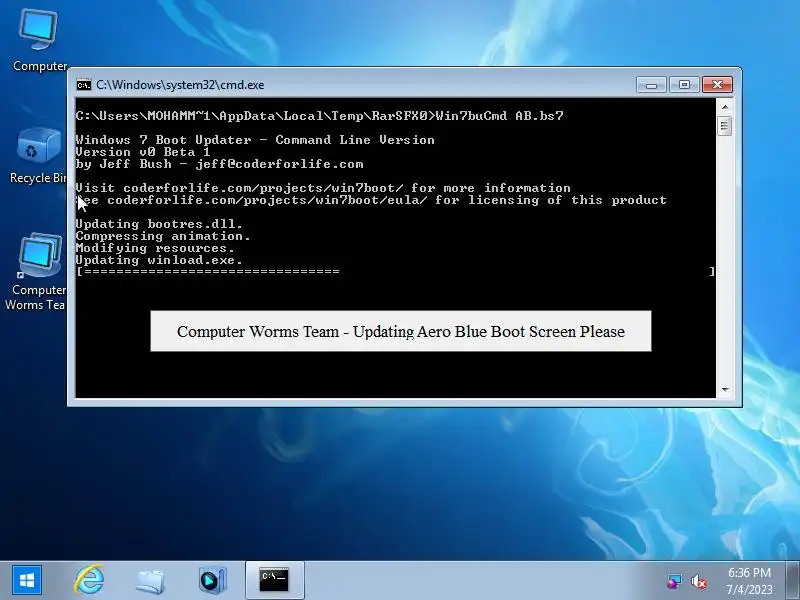Image resolution: width=800 pixels, height=600 pixels.
Task: Click the 'Modifying resources.' line
Action: tap(155, 248)
